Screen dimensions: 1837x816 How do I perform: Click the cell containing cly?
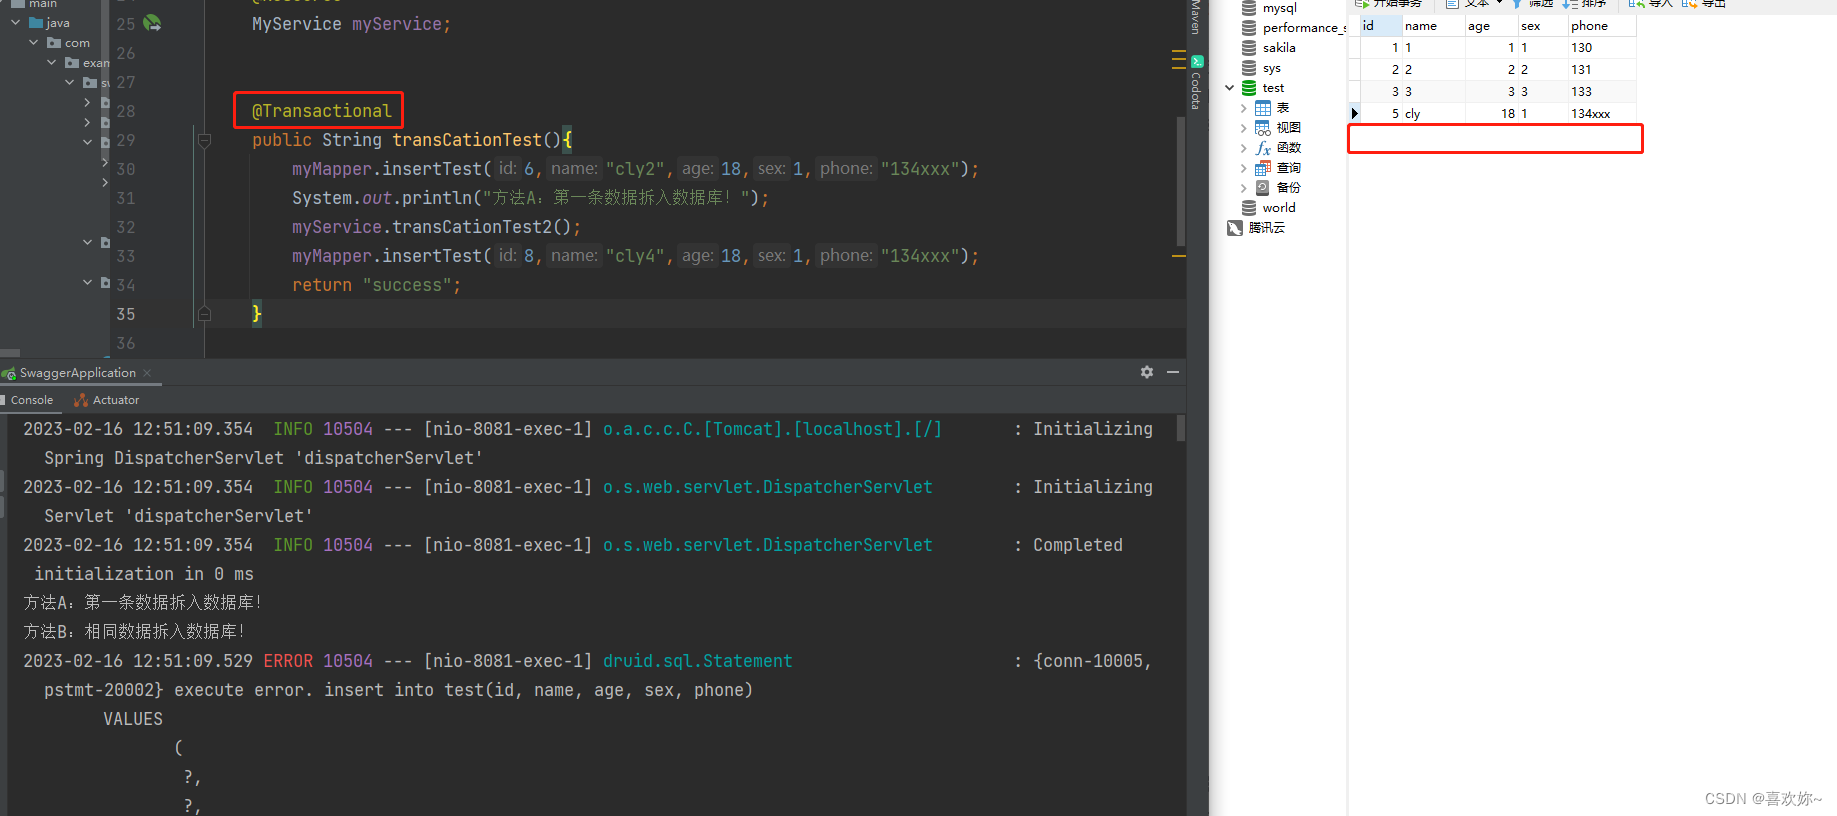(x=1433, y=113)
